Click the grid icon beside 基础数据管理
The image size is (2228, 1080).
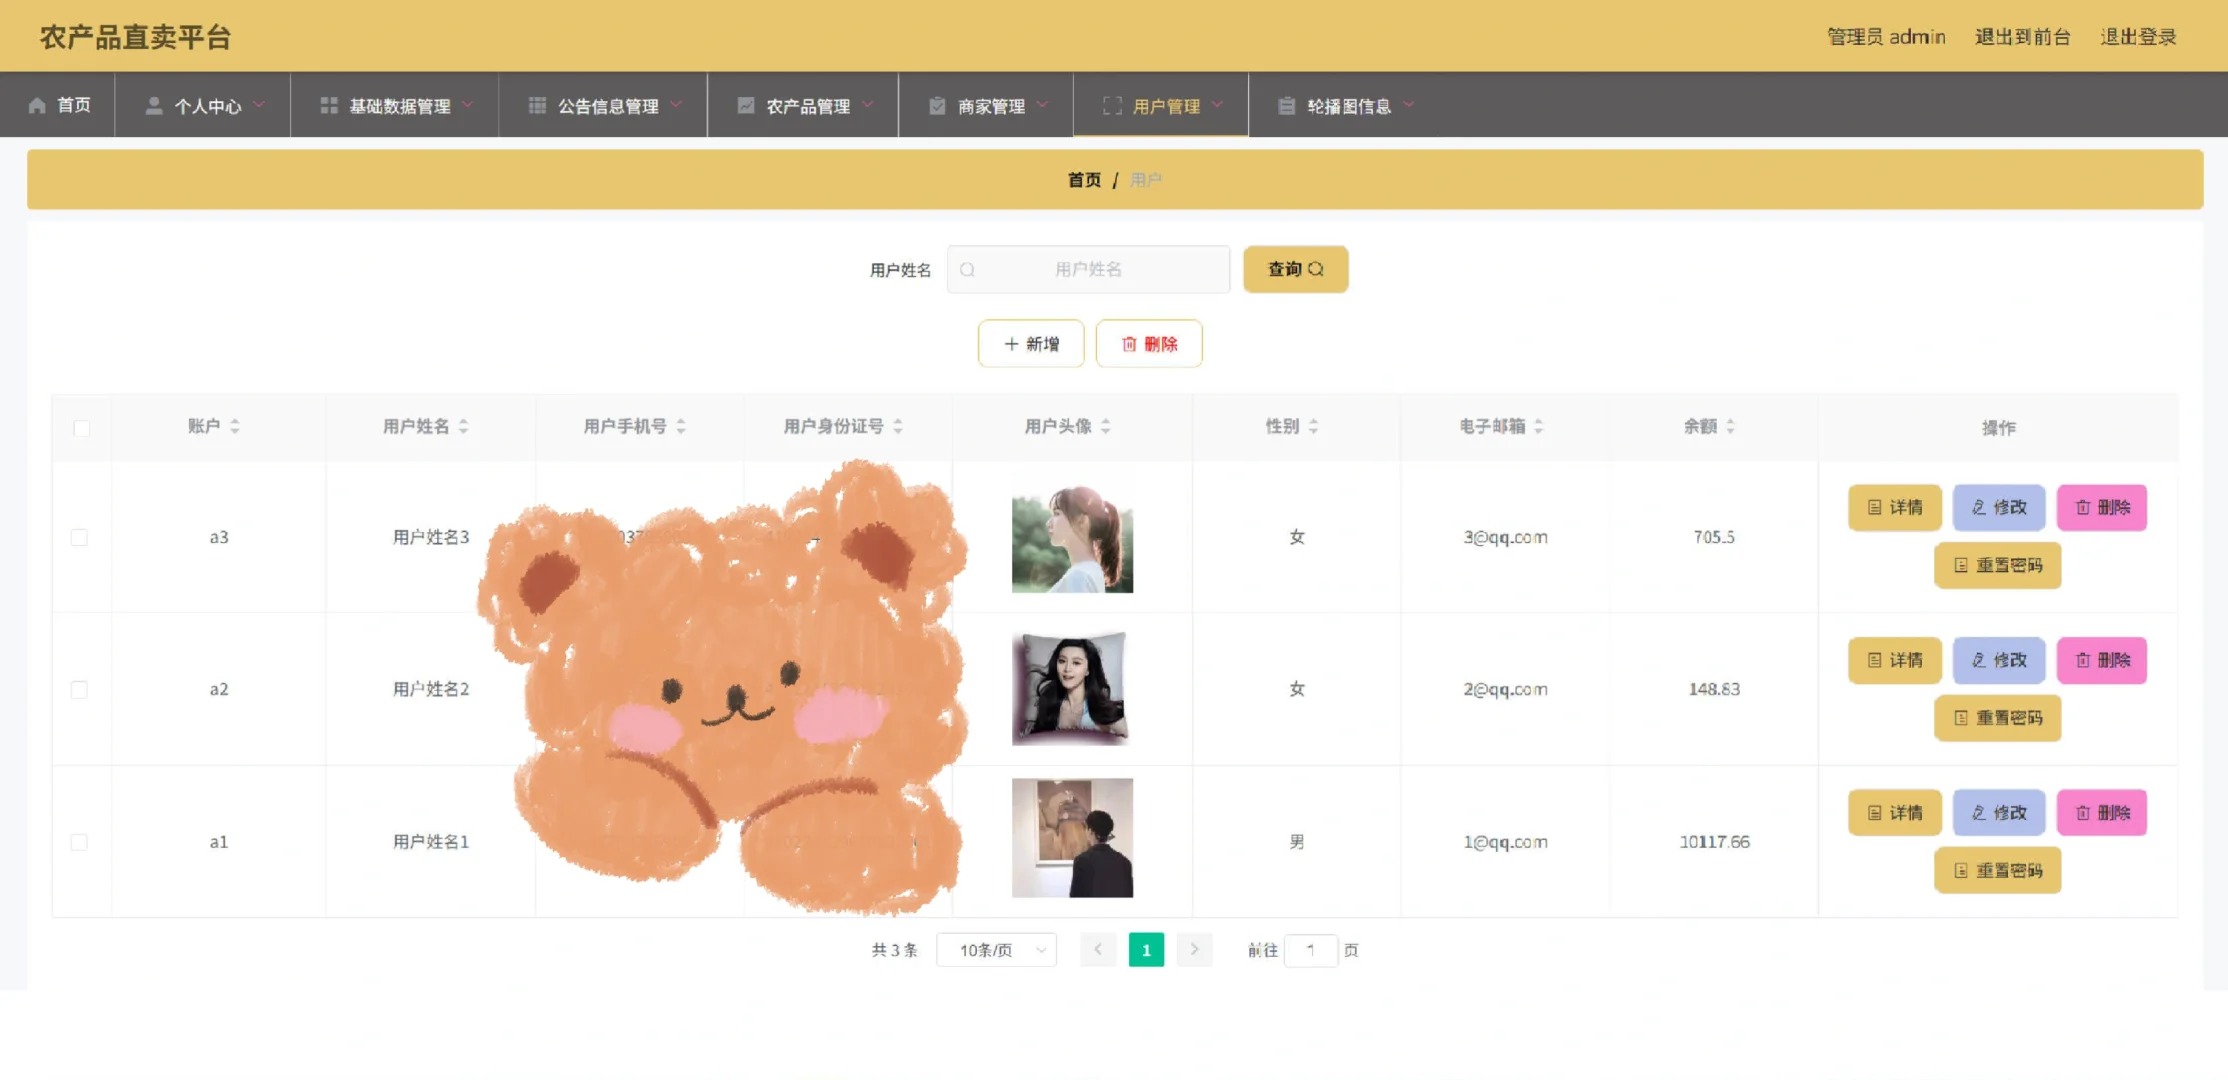point(328,105)
